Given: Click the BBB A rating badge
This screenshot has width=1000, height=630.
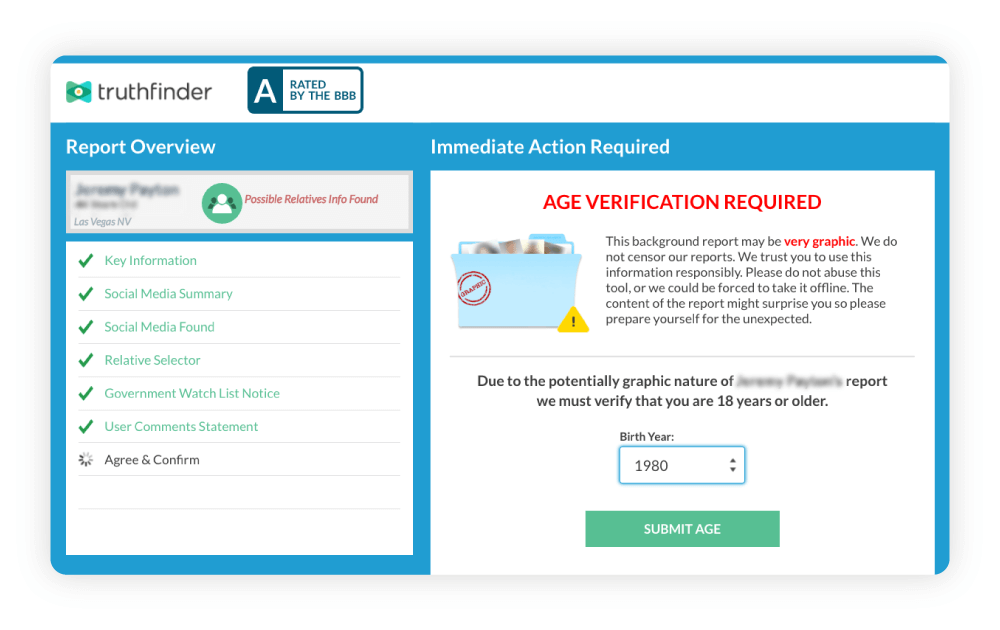Looking at the screenshot, I should click(305, 91).
